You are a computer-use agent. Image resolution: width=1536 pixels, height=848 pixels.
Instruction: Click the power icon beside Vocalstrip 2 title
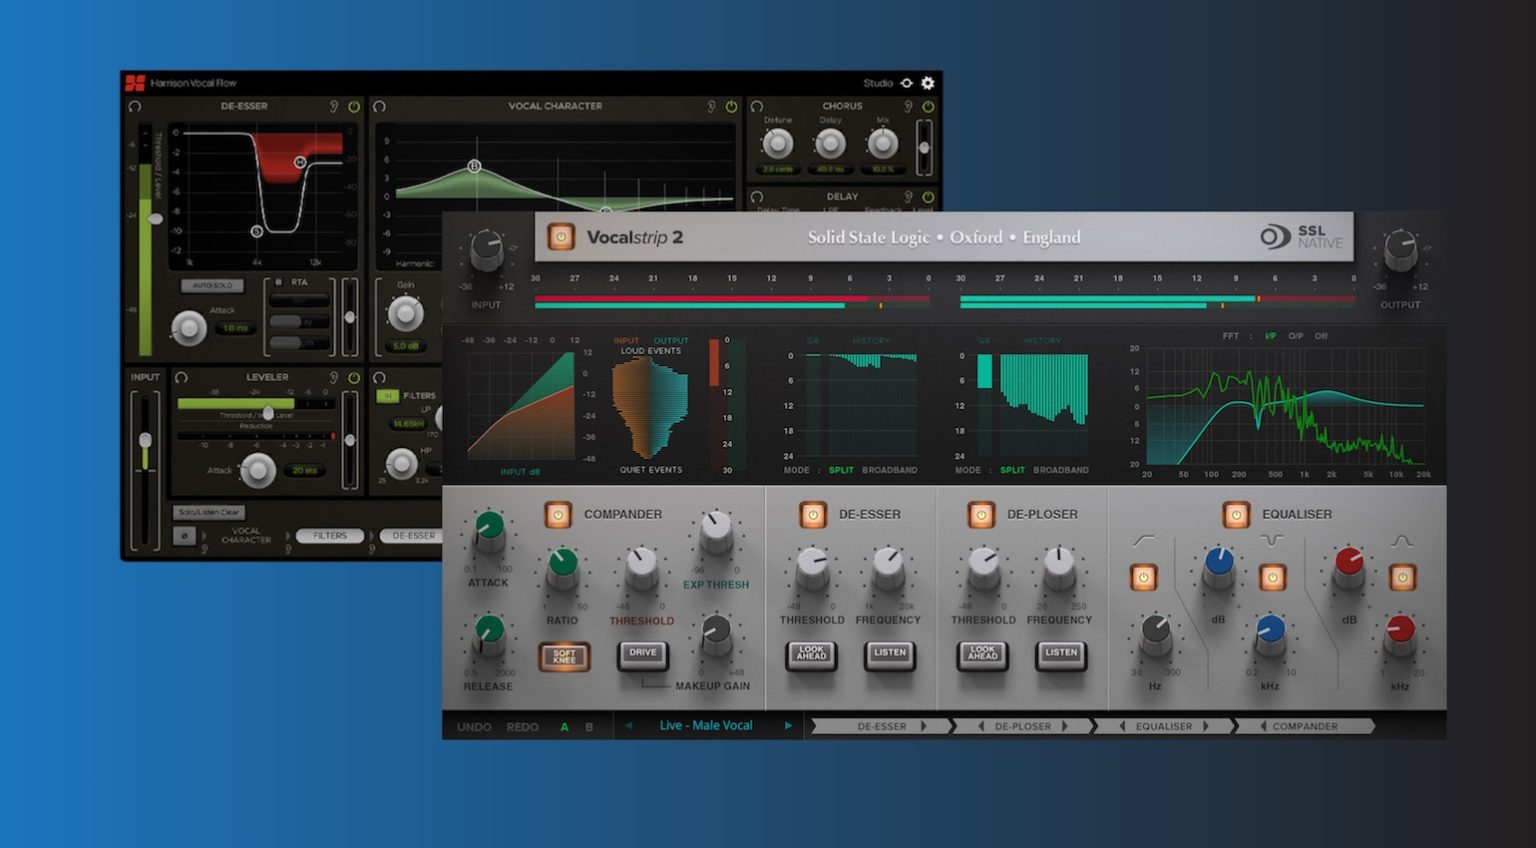pyautogui.click(x=560, y=237)
